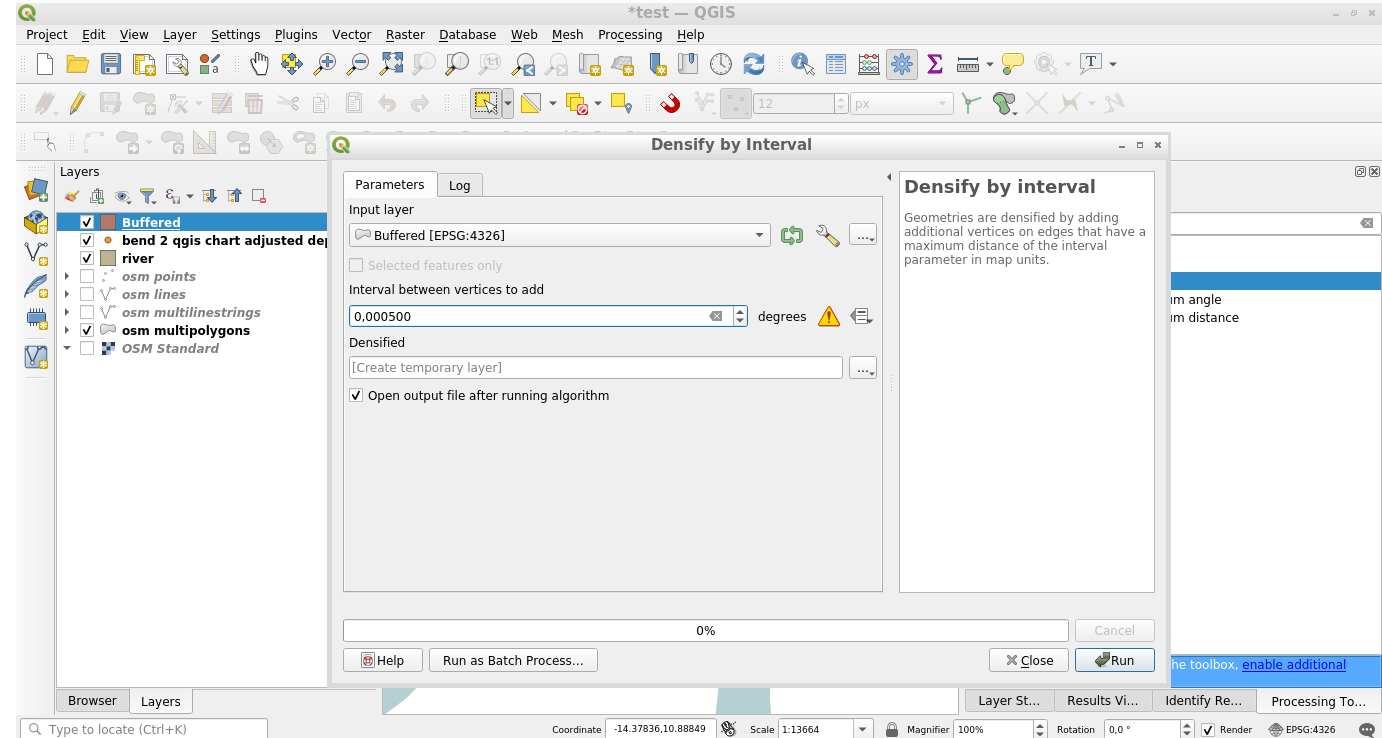This screenshot has width=1382, height=738.
Task: Expand the osm points layer tree
Action: pos(67,276)
